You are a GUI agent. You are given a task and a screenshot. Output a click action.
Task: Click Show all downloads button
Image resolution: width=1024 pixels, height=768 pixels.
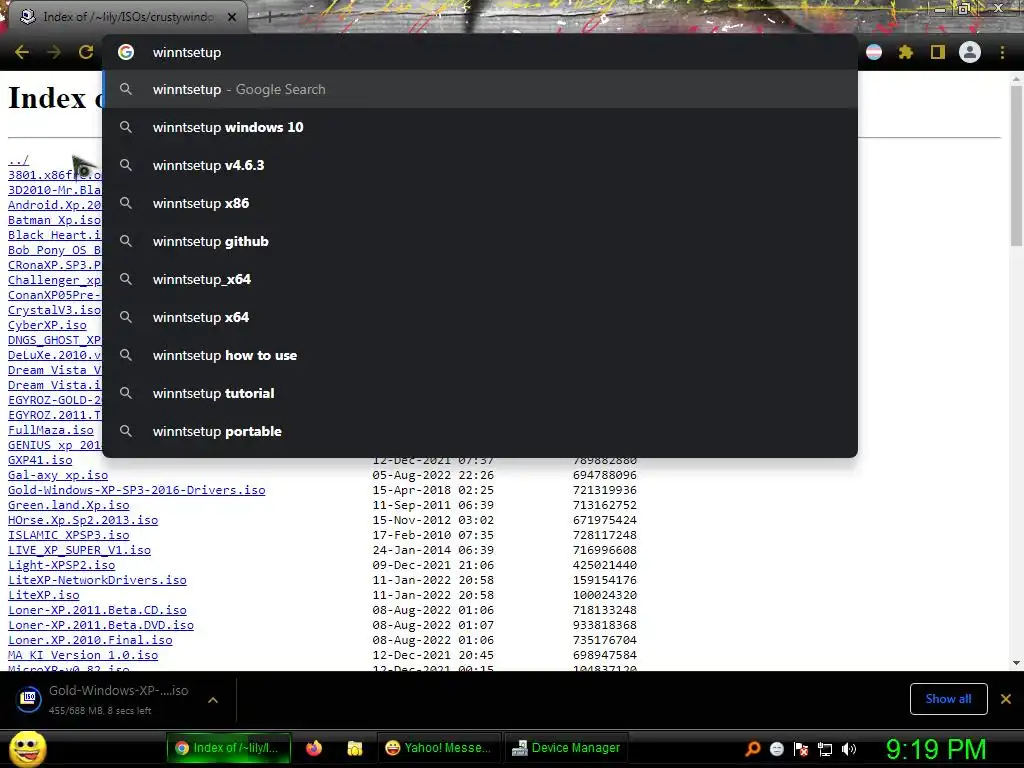pyautogui.click(x=948, y=699)
